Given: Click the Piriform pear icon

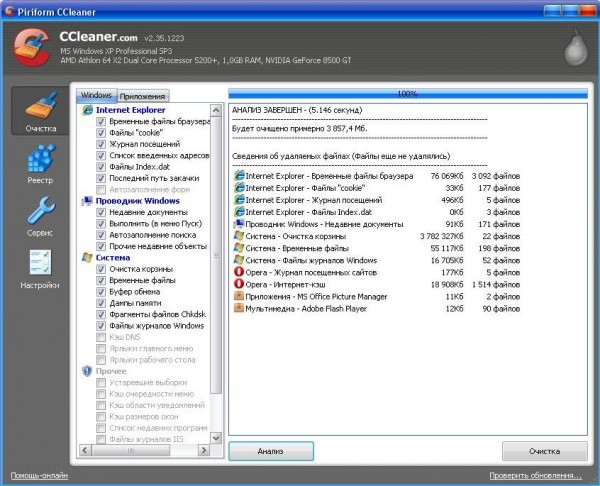Looking at the screenshot, I should click(576, 47).
